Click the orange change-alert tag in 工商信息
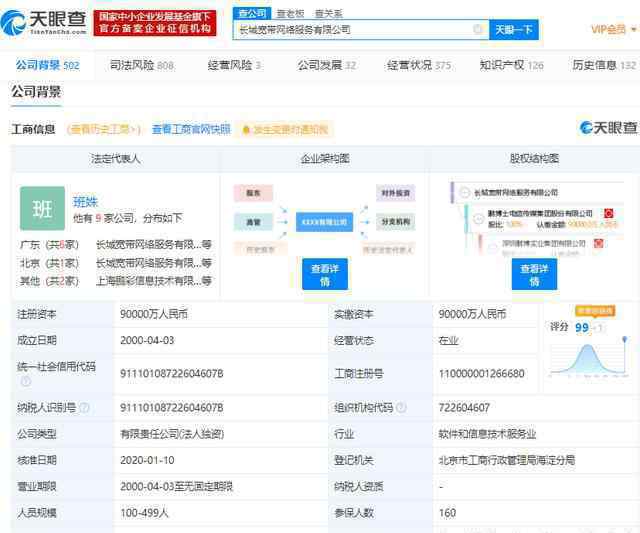This screenshot has width=640, height=533. (286, 130)
